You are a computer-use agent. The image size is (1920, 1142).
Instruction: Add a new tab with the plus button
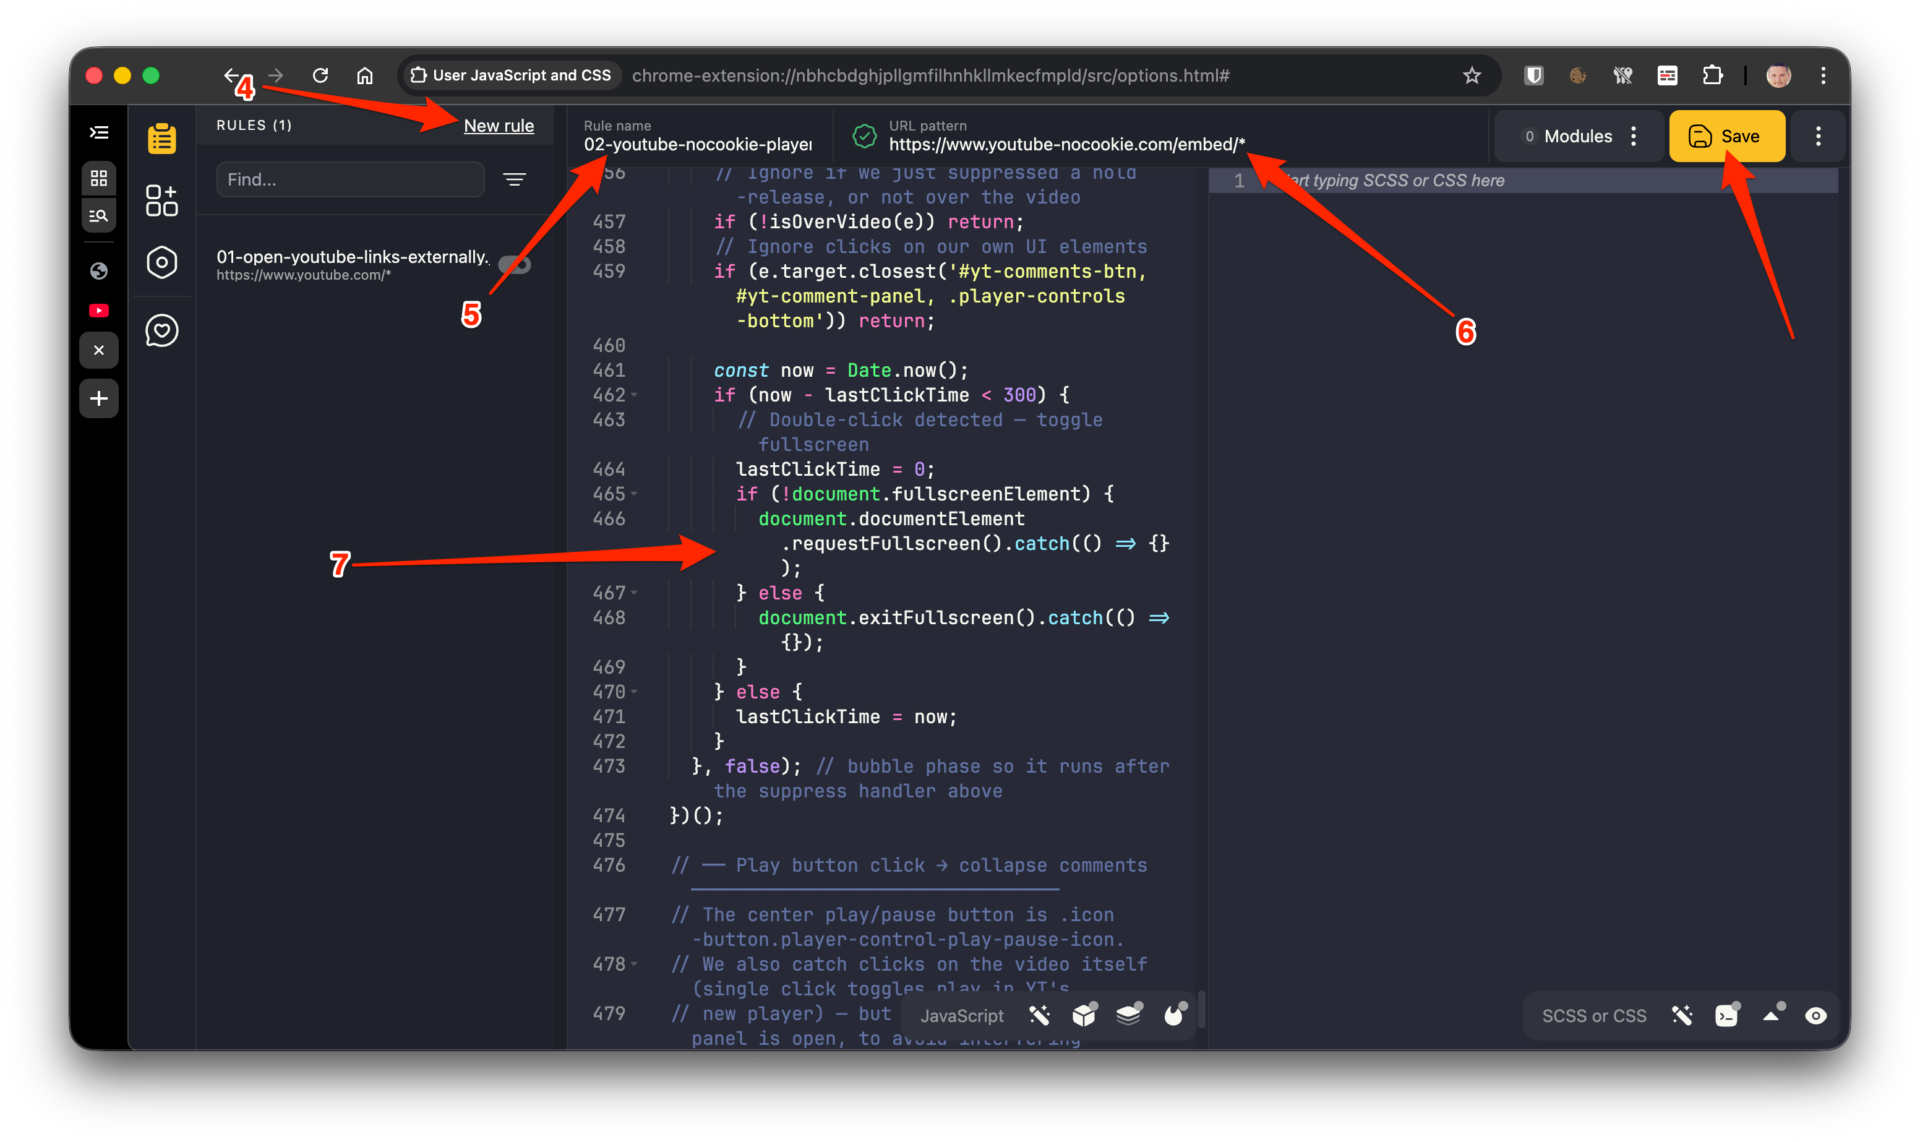tap(99, 399)
